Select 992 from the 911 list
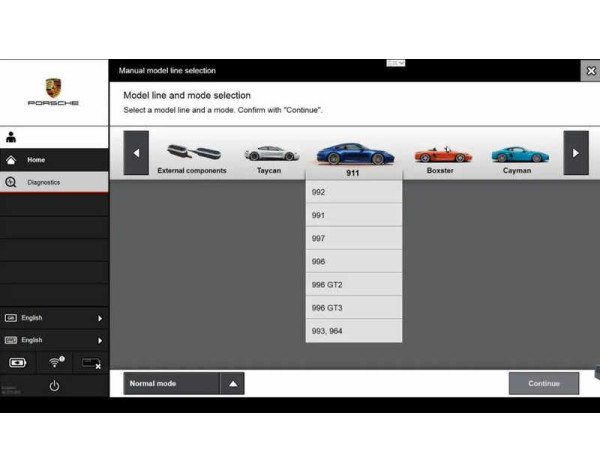Screen dimensions: 600x473 354,192
